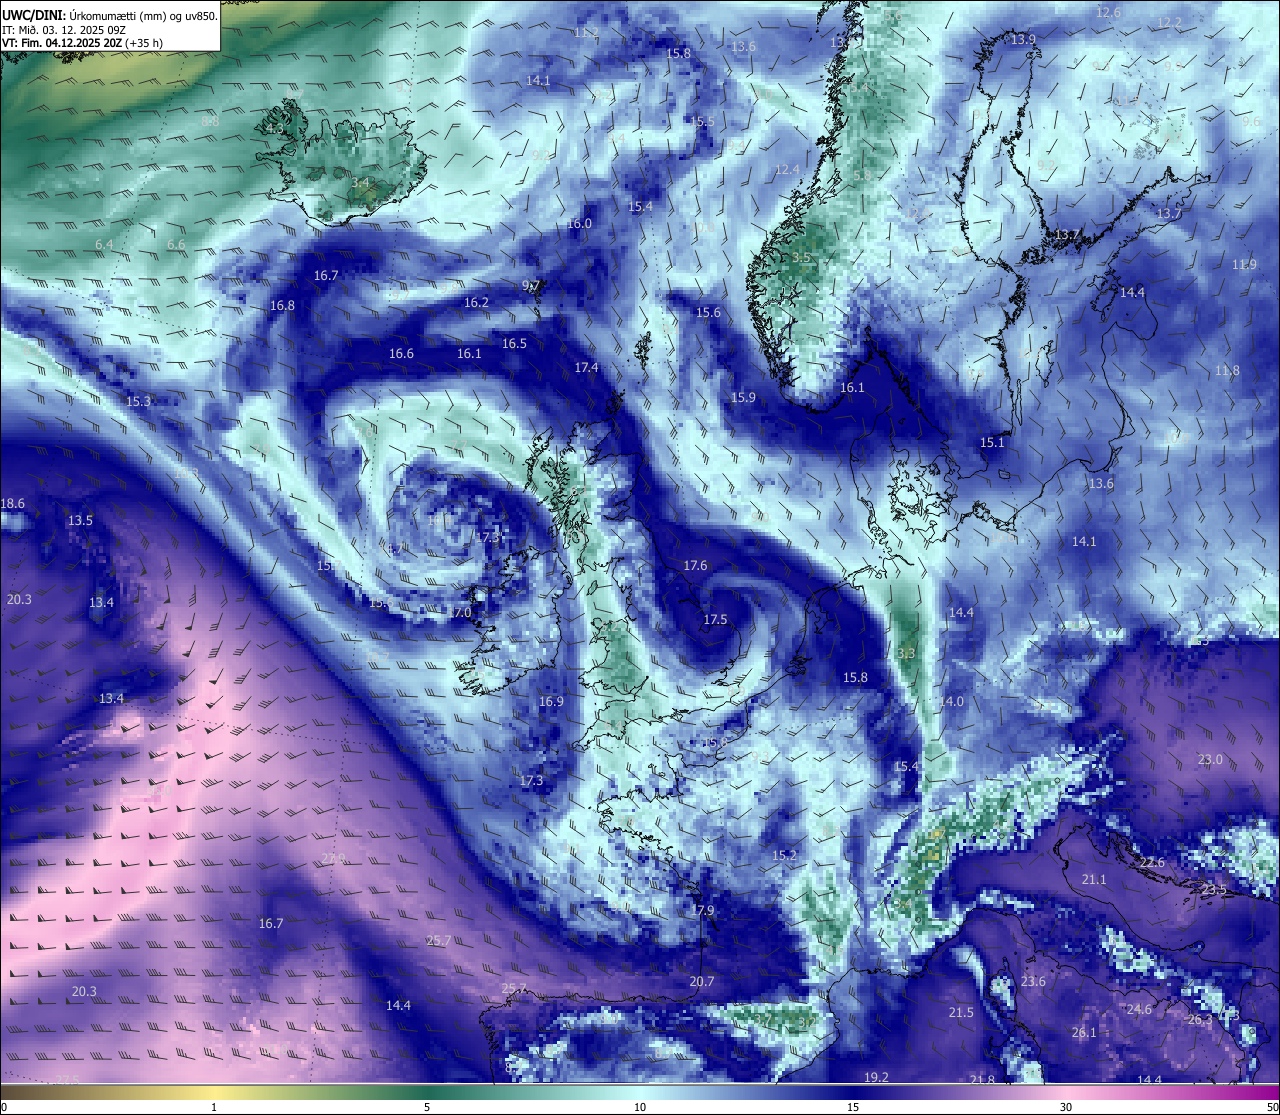
Task: Click the map value label "16.0"
Action: 579,224
